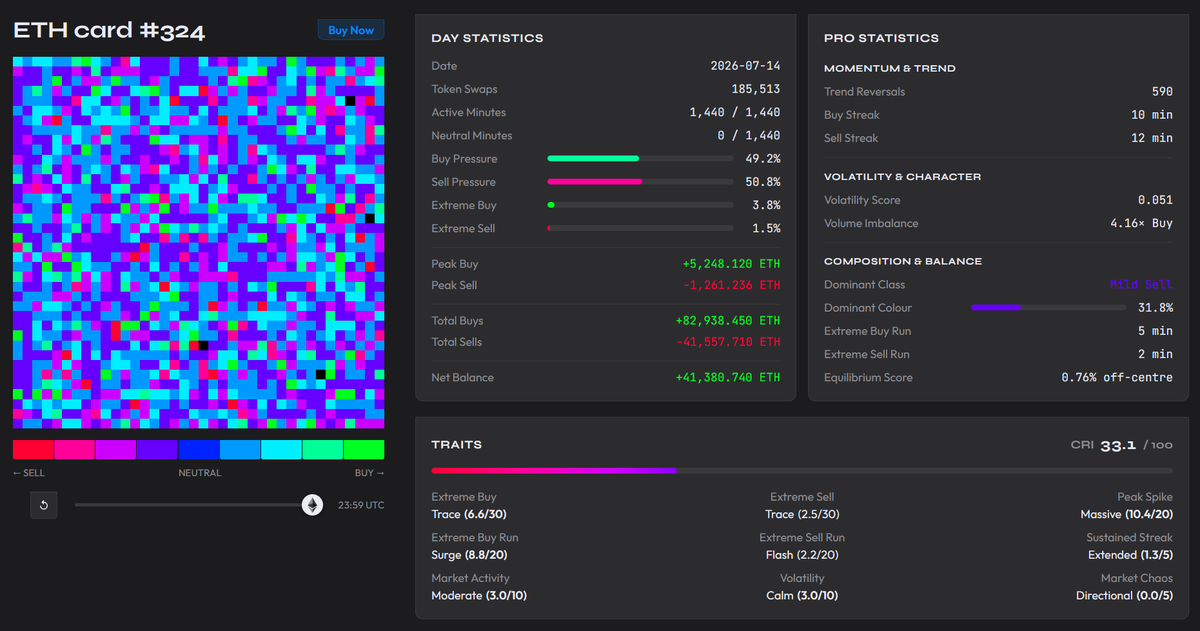Click the 23:59 UTC time label
1200x631 pixels.
361,505
